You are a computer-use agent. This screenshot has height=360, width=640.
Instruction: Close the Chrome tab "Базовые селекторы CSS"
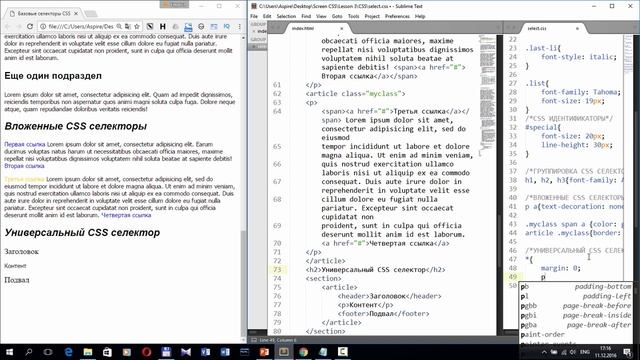pos(76,13)
